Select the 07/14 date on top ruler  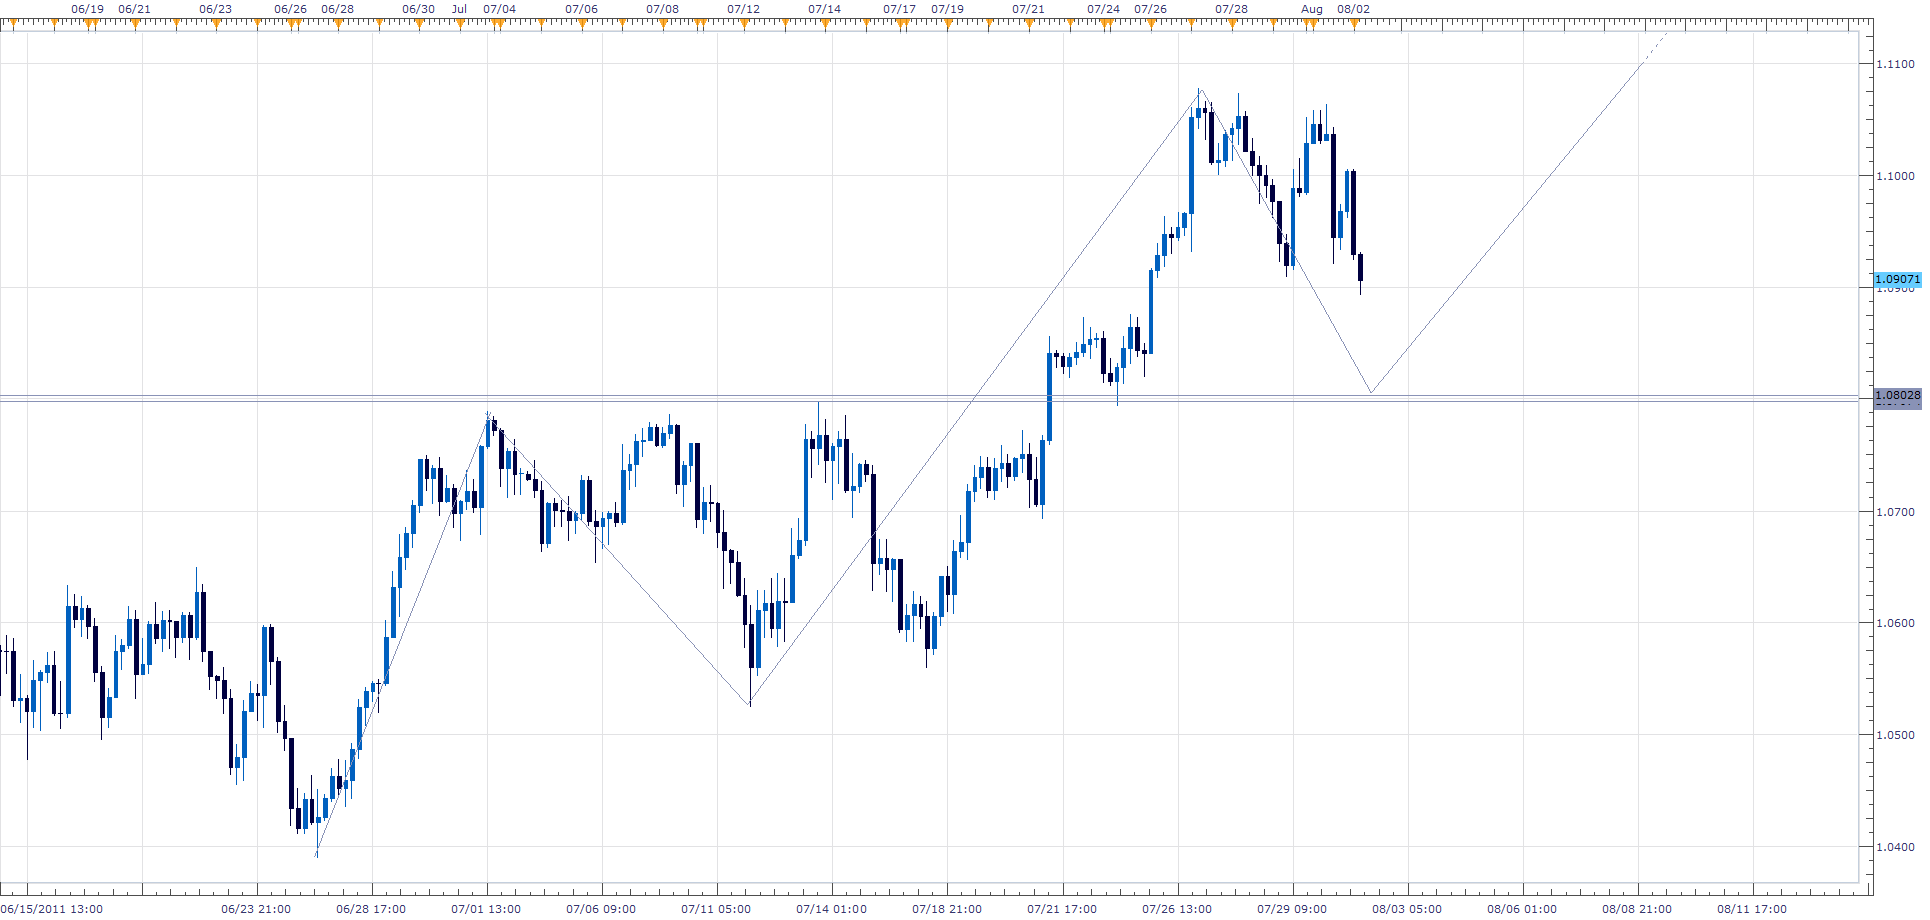(824, 9)
